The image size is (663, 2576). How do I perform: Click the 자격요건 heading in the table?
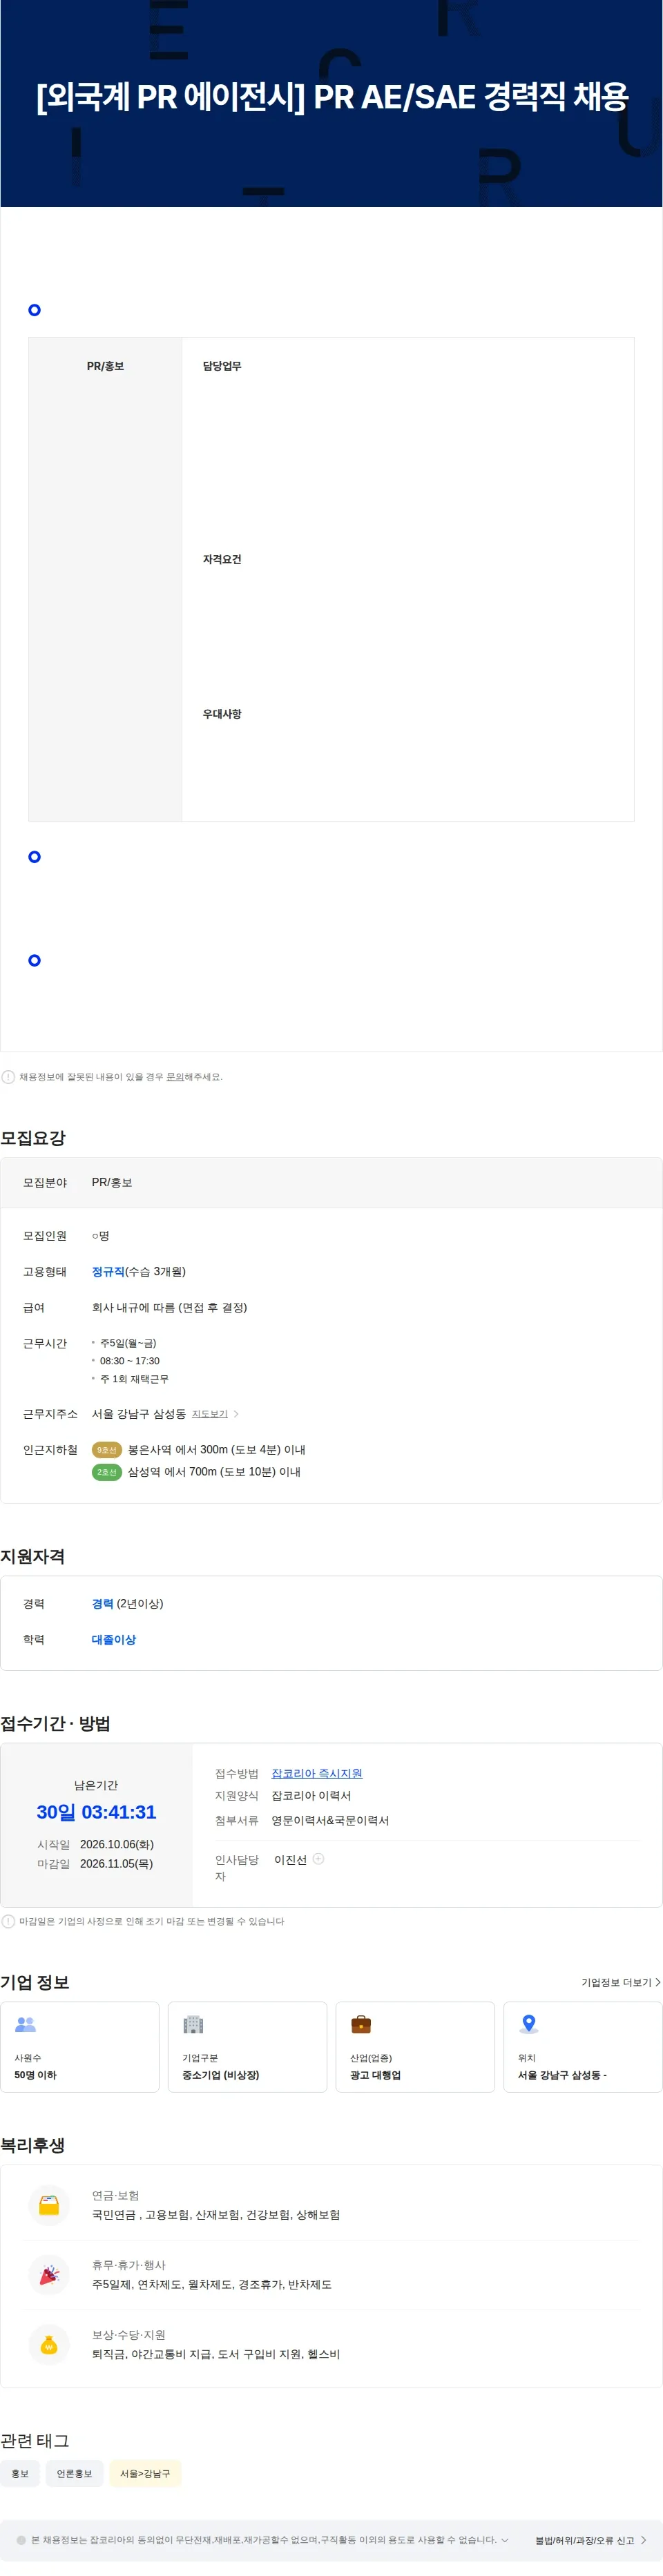pyautogui.click(x=222, y=559)
